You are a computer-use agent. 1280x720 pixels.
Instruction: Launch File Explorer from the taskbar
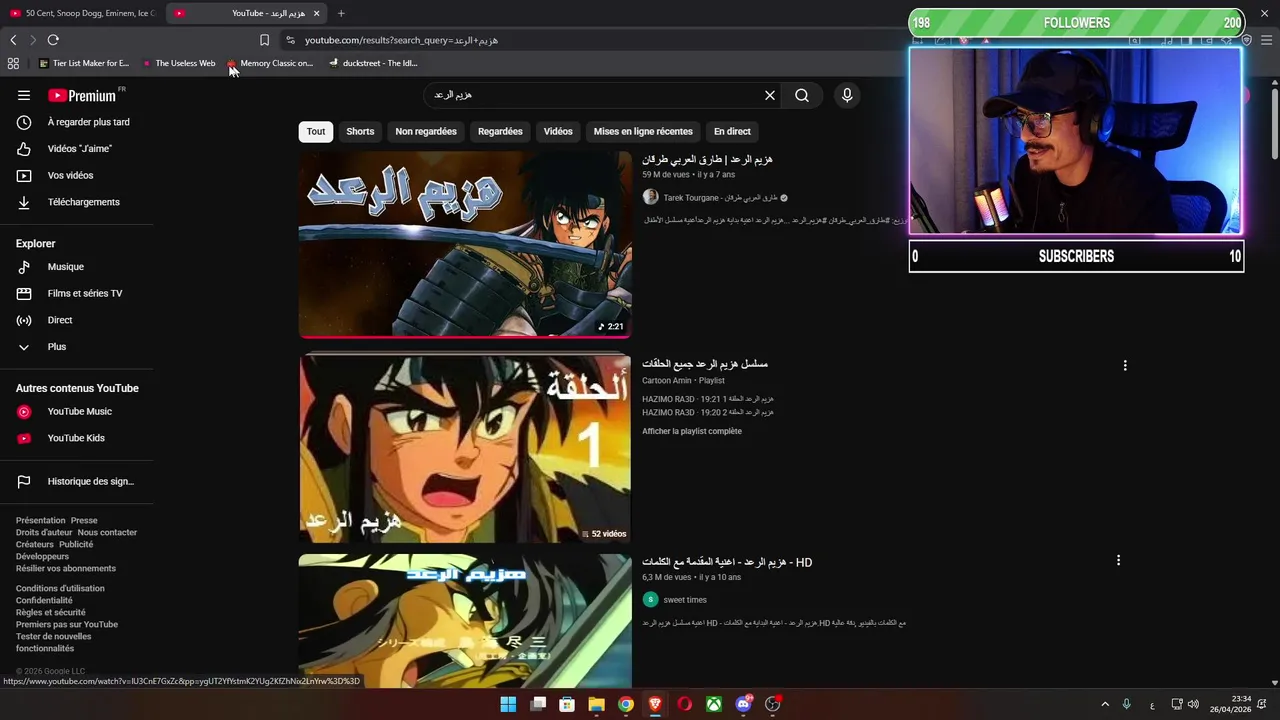pyautogui.click(x=597, y=704)
